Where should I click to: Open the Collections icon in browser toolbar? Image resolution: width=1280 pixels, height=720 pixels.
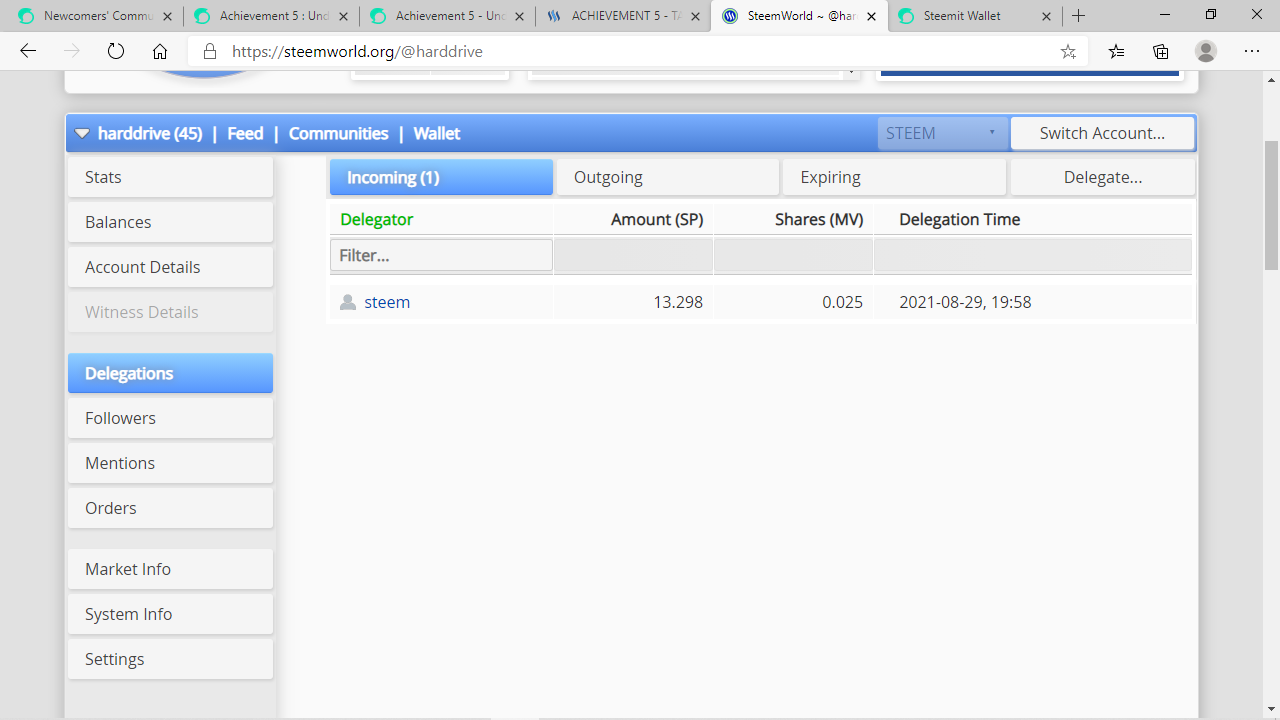pyautogui.click(x=1160, y=51)
